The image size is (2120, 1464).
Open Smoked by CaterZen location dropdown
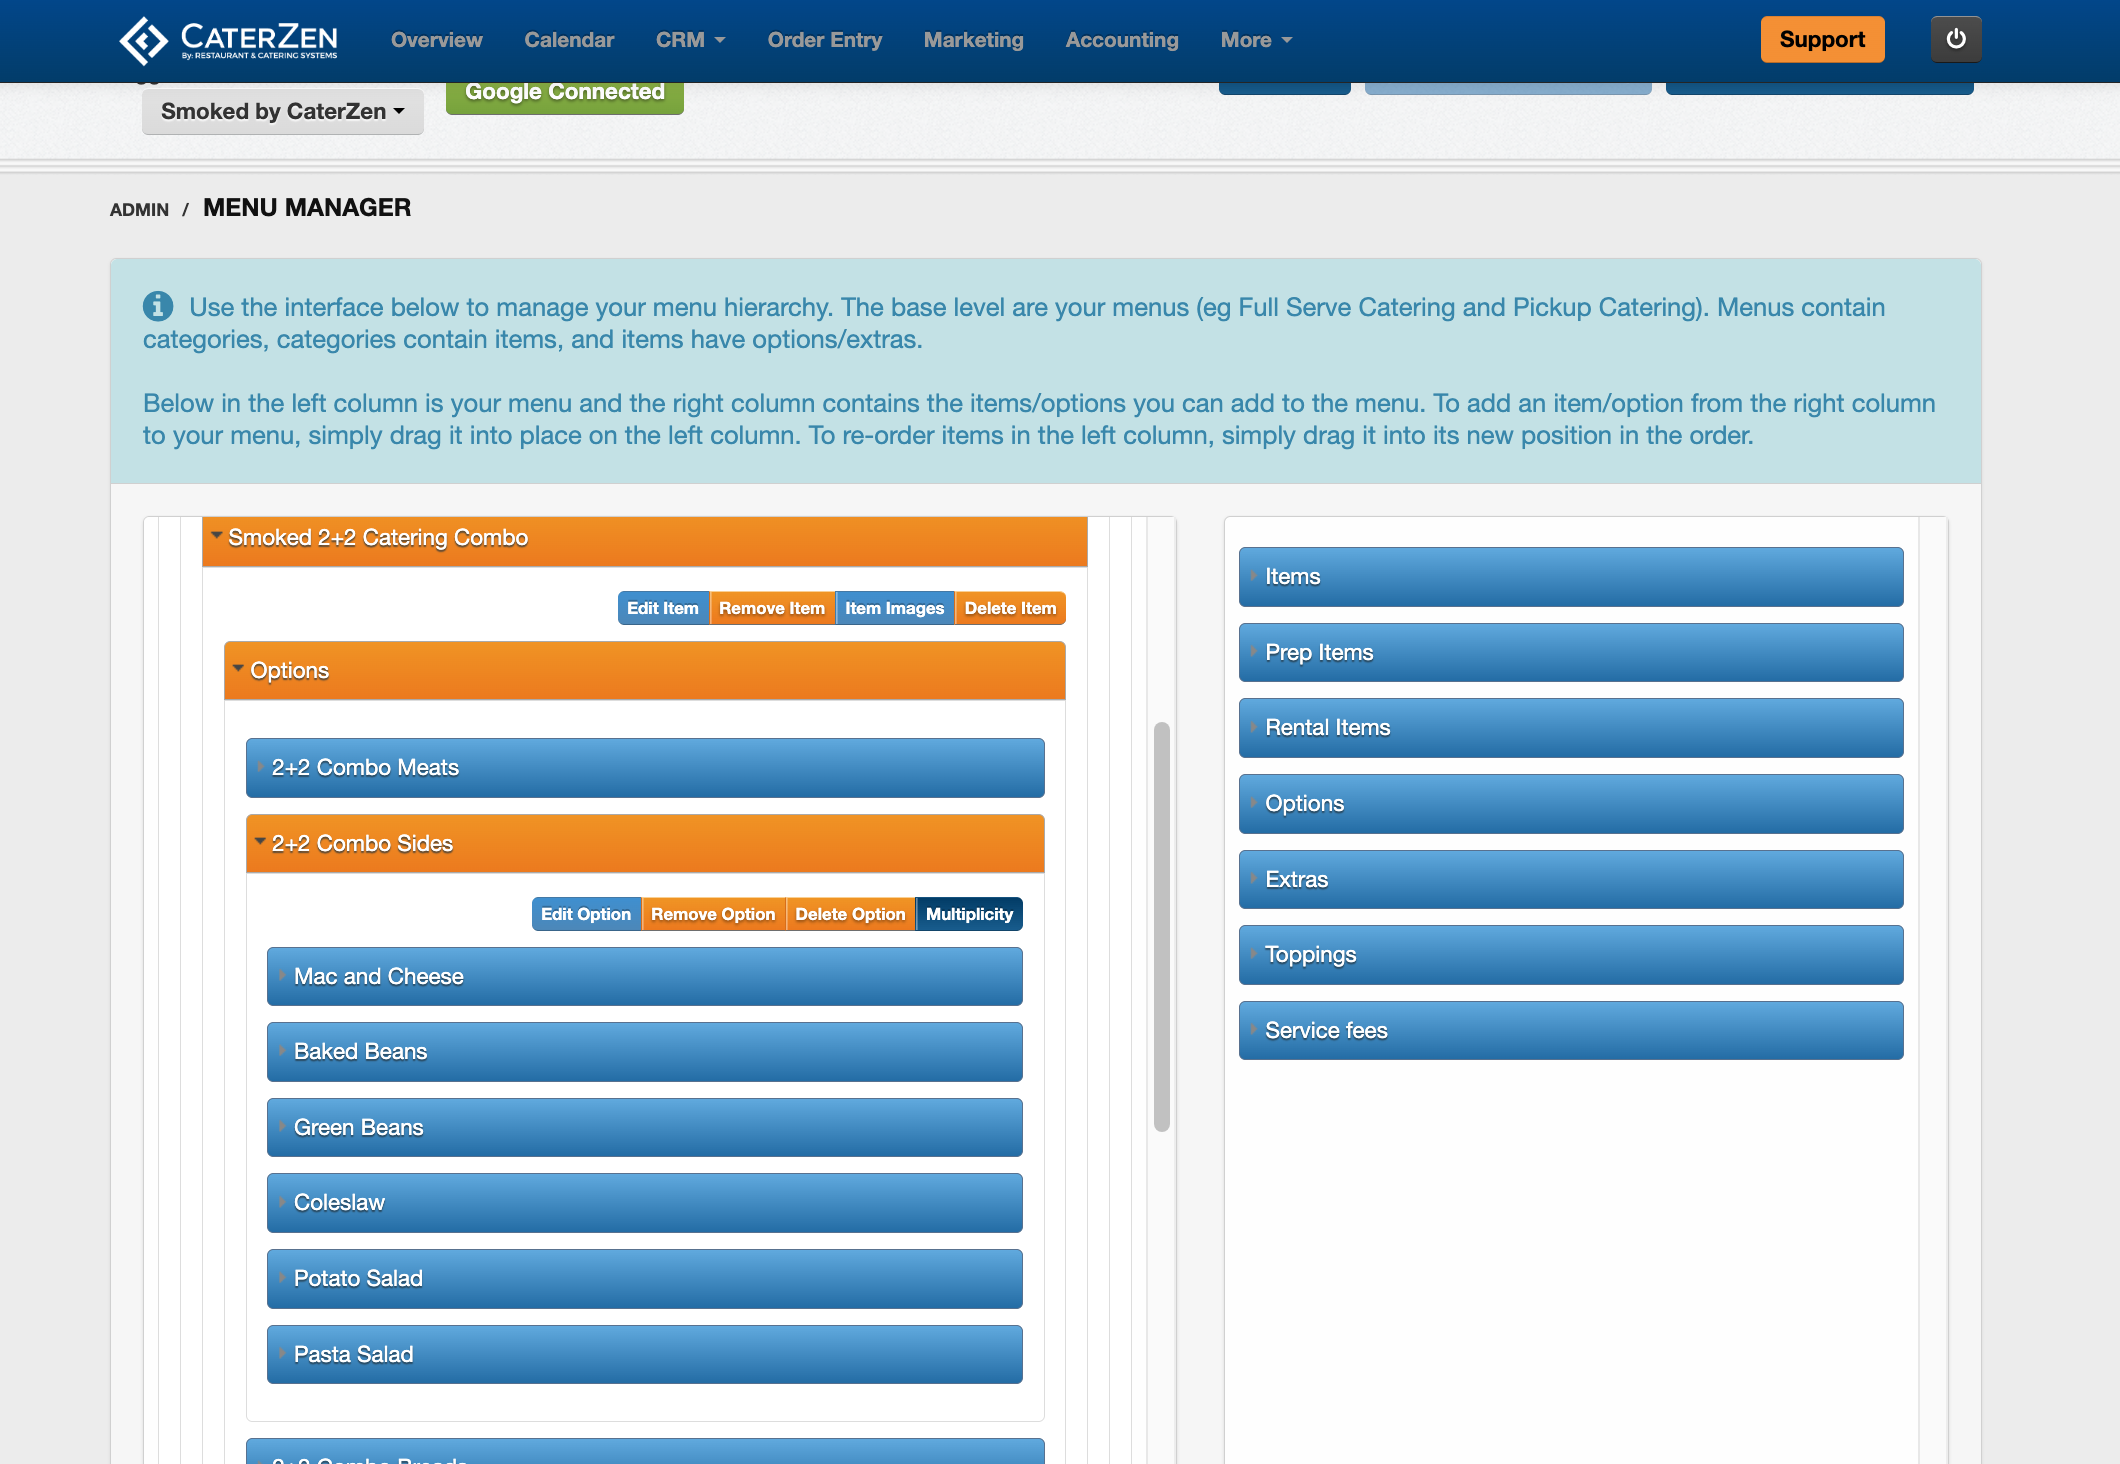tap(282, 111)
